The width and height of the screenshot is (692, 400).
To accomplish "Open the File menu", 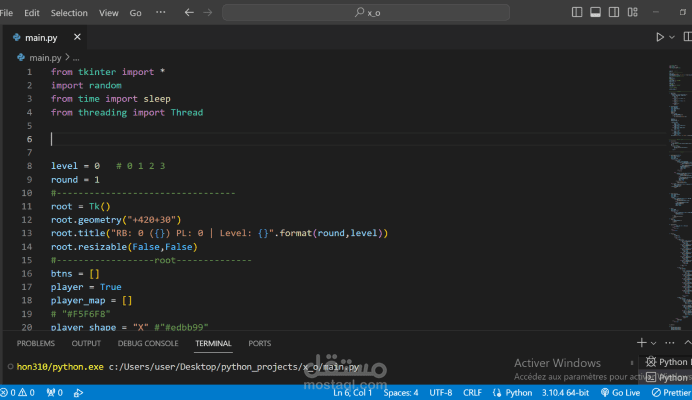I will (6, 13).
